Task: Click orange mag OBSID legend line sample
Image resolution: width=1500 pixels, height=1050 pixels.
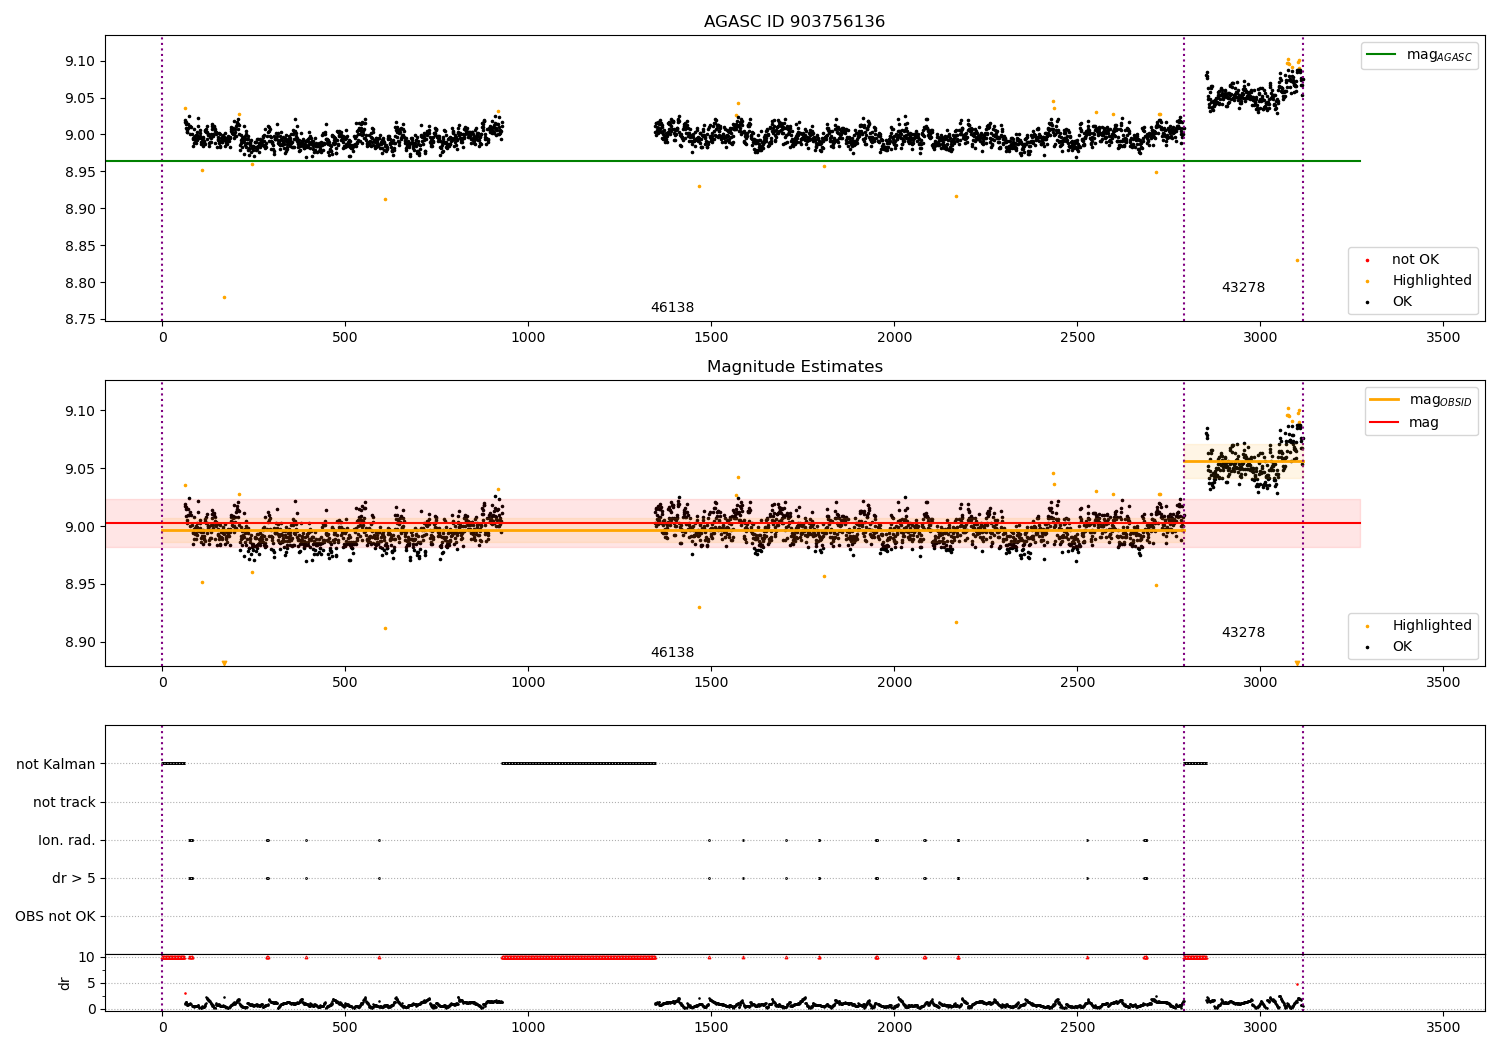Action: pyautogui.click(x=1385, y=400)
